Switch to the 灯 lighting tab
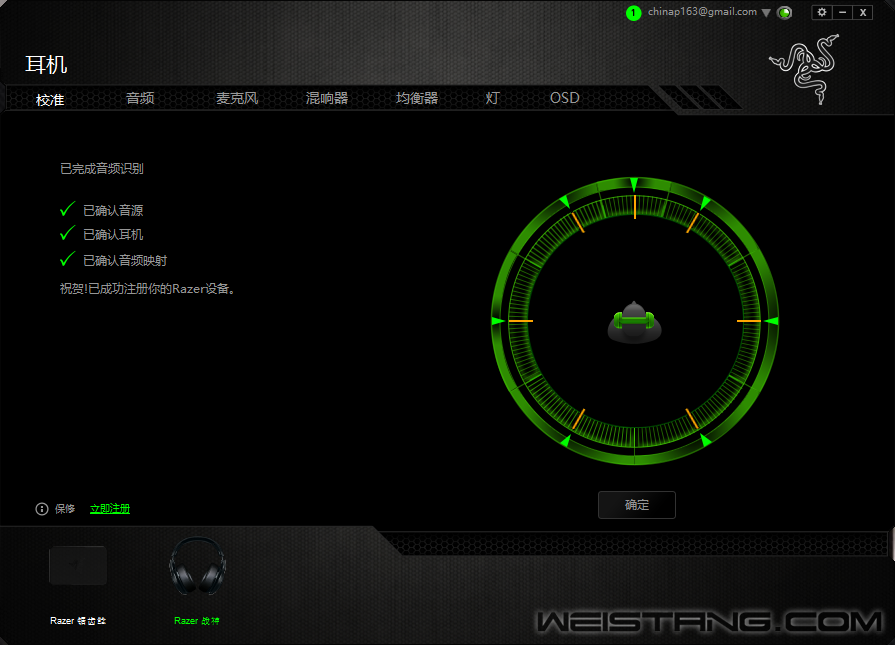The width and height of the screenshot is (895, 645). pyautogui.click(x=493, y=98)
